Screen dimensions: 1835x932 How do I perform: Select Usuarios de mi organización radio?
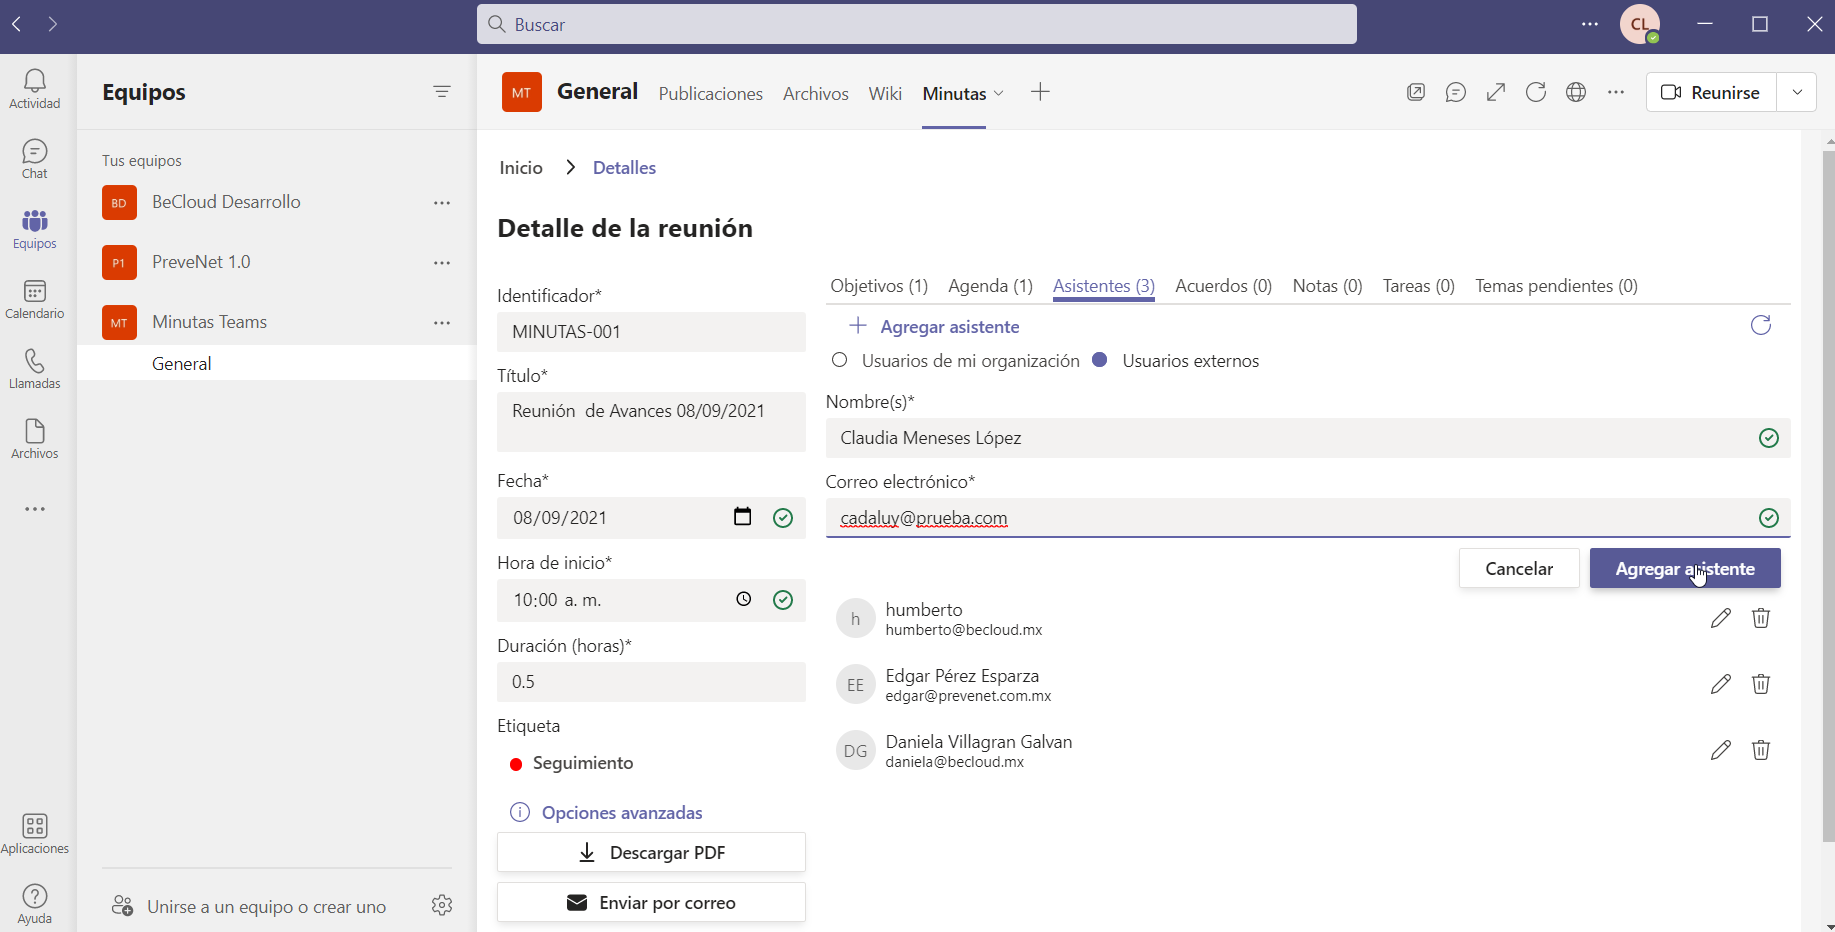[840, 360]
